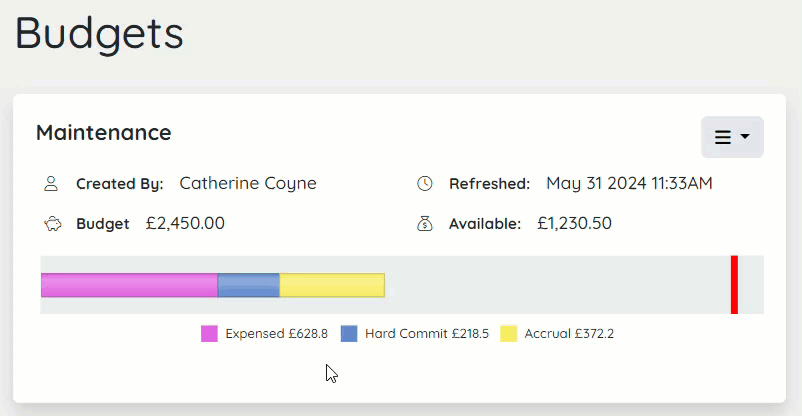Click the piggy bank icon beside Budget
The height and width of the screenshot is (416, 802).
point(52,224)
